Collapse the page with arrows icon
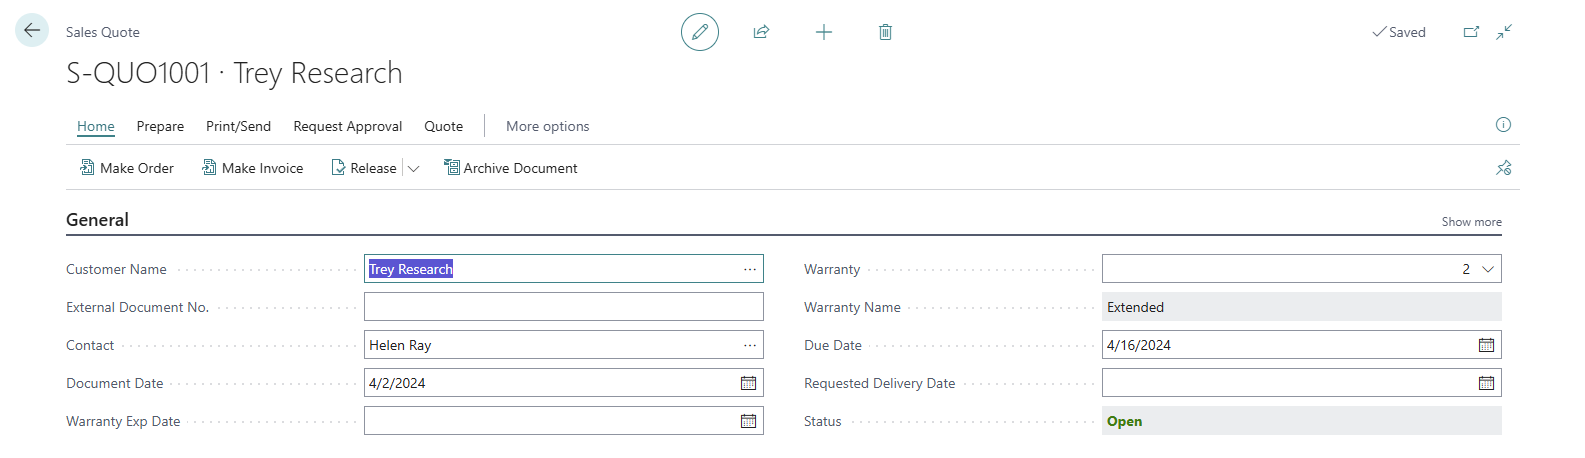Screen dimensions: 1585x458 pyautogui.click(x=1504, y=32)
